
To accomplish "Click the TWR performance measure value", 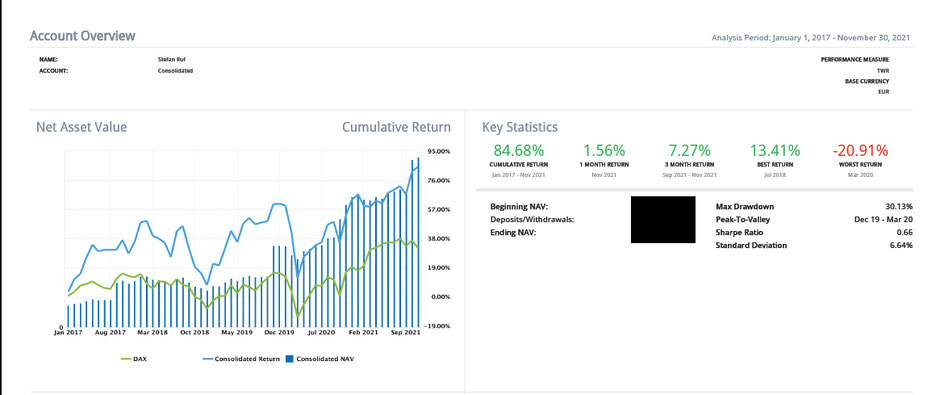I will point(883,70).
